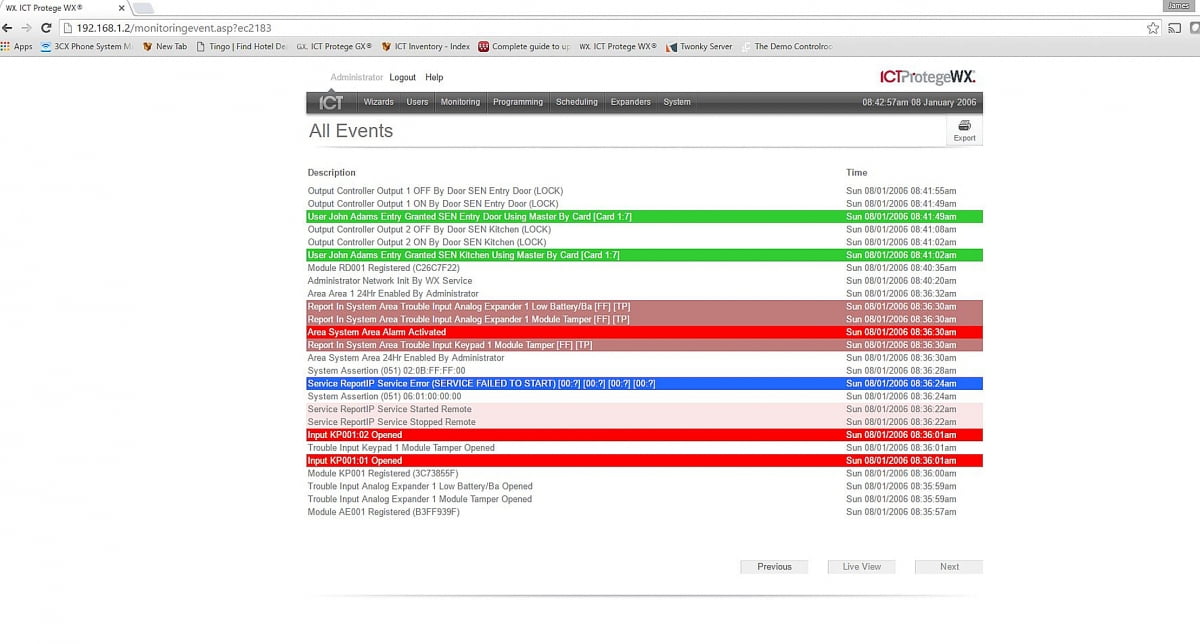Click the ICT logo in navigation bar
Image resolution: width=1200 pixels, height=644 pixels.
coord(331,102)
